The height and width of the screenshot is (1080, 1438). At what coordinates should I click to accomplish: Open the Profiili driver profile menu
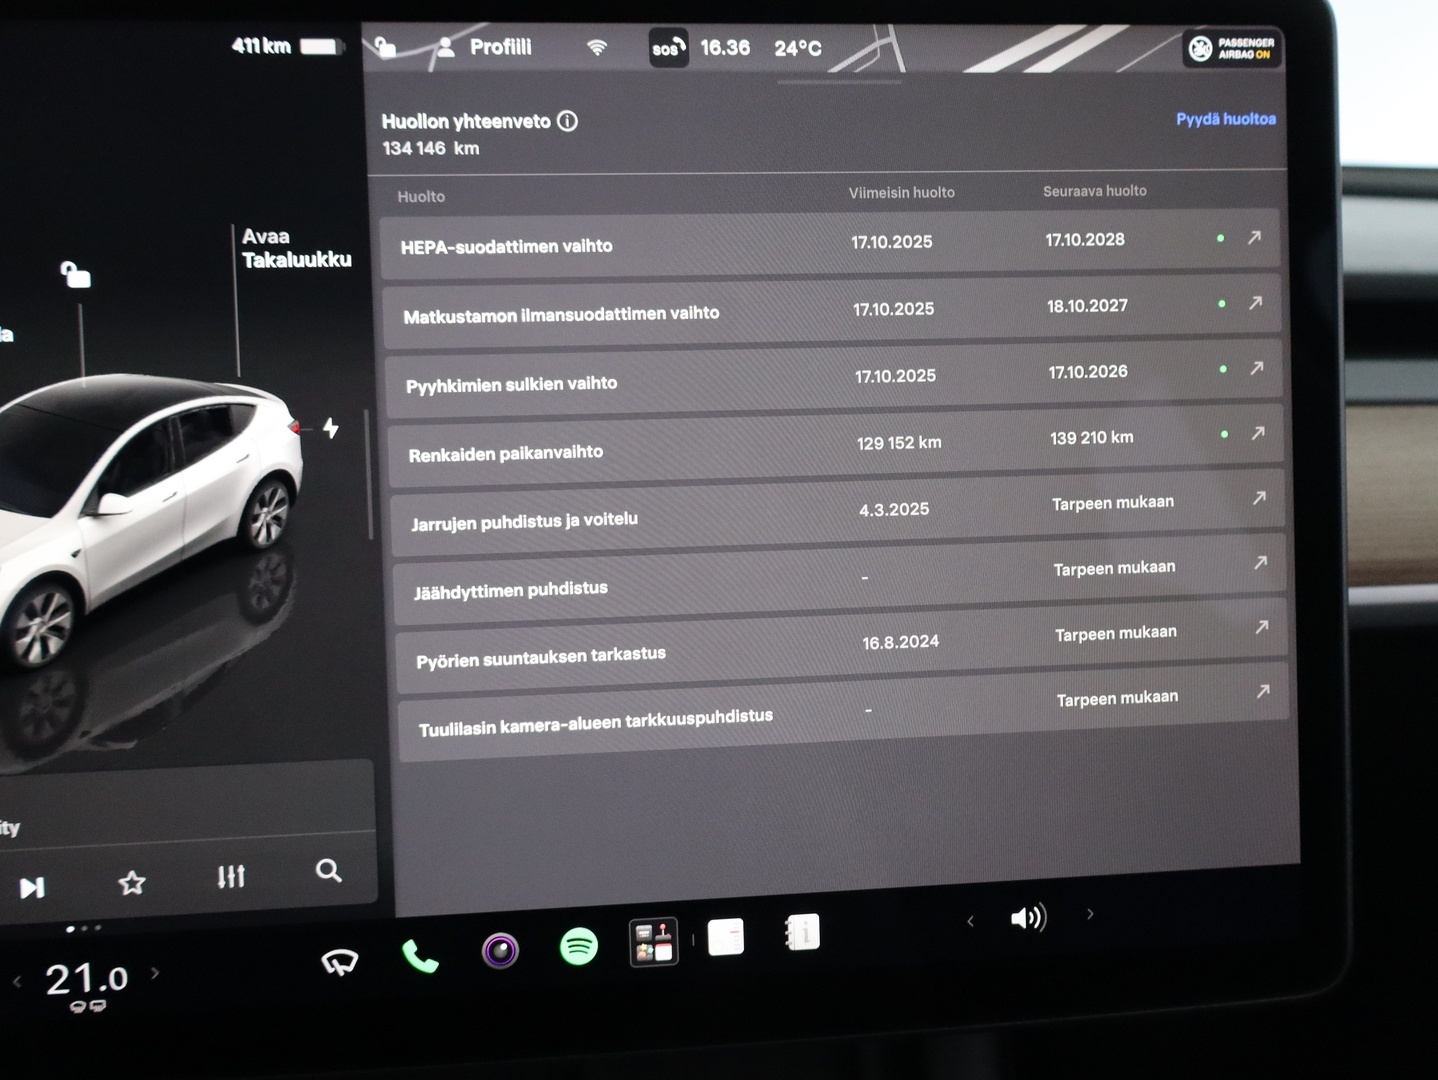tap(485, 47)
